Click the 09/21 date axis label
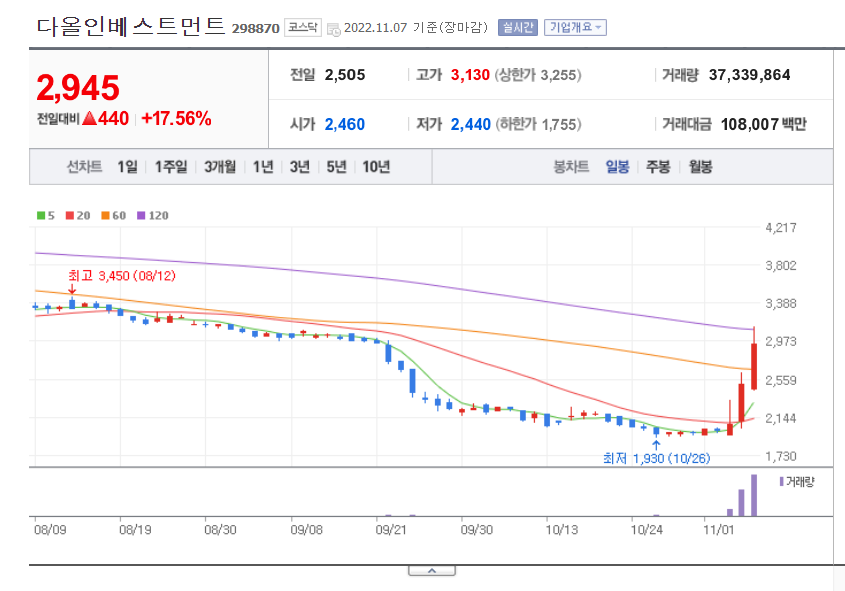The width and height of the screenshot is (845, 591). [x=391, y=530]
